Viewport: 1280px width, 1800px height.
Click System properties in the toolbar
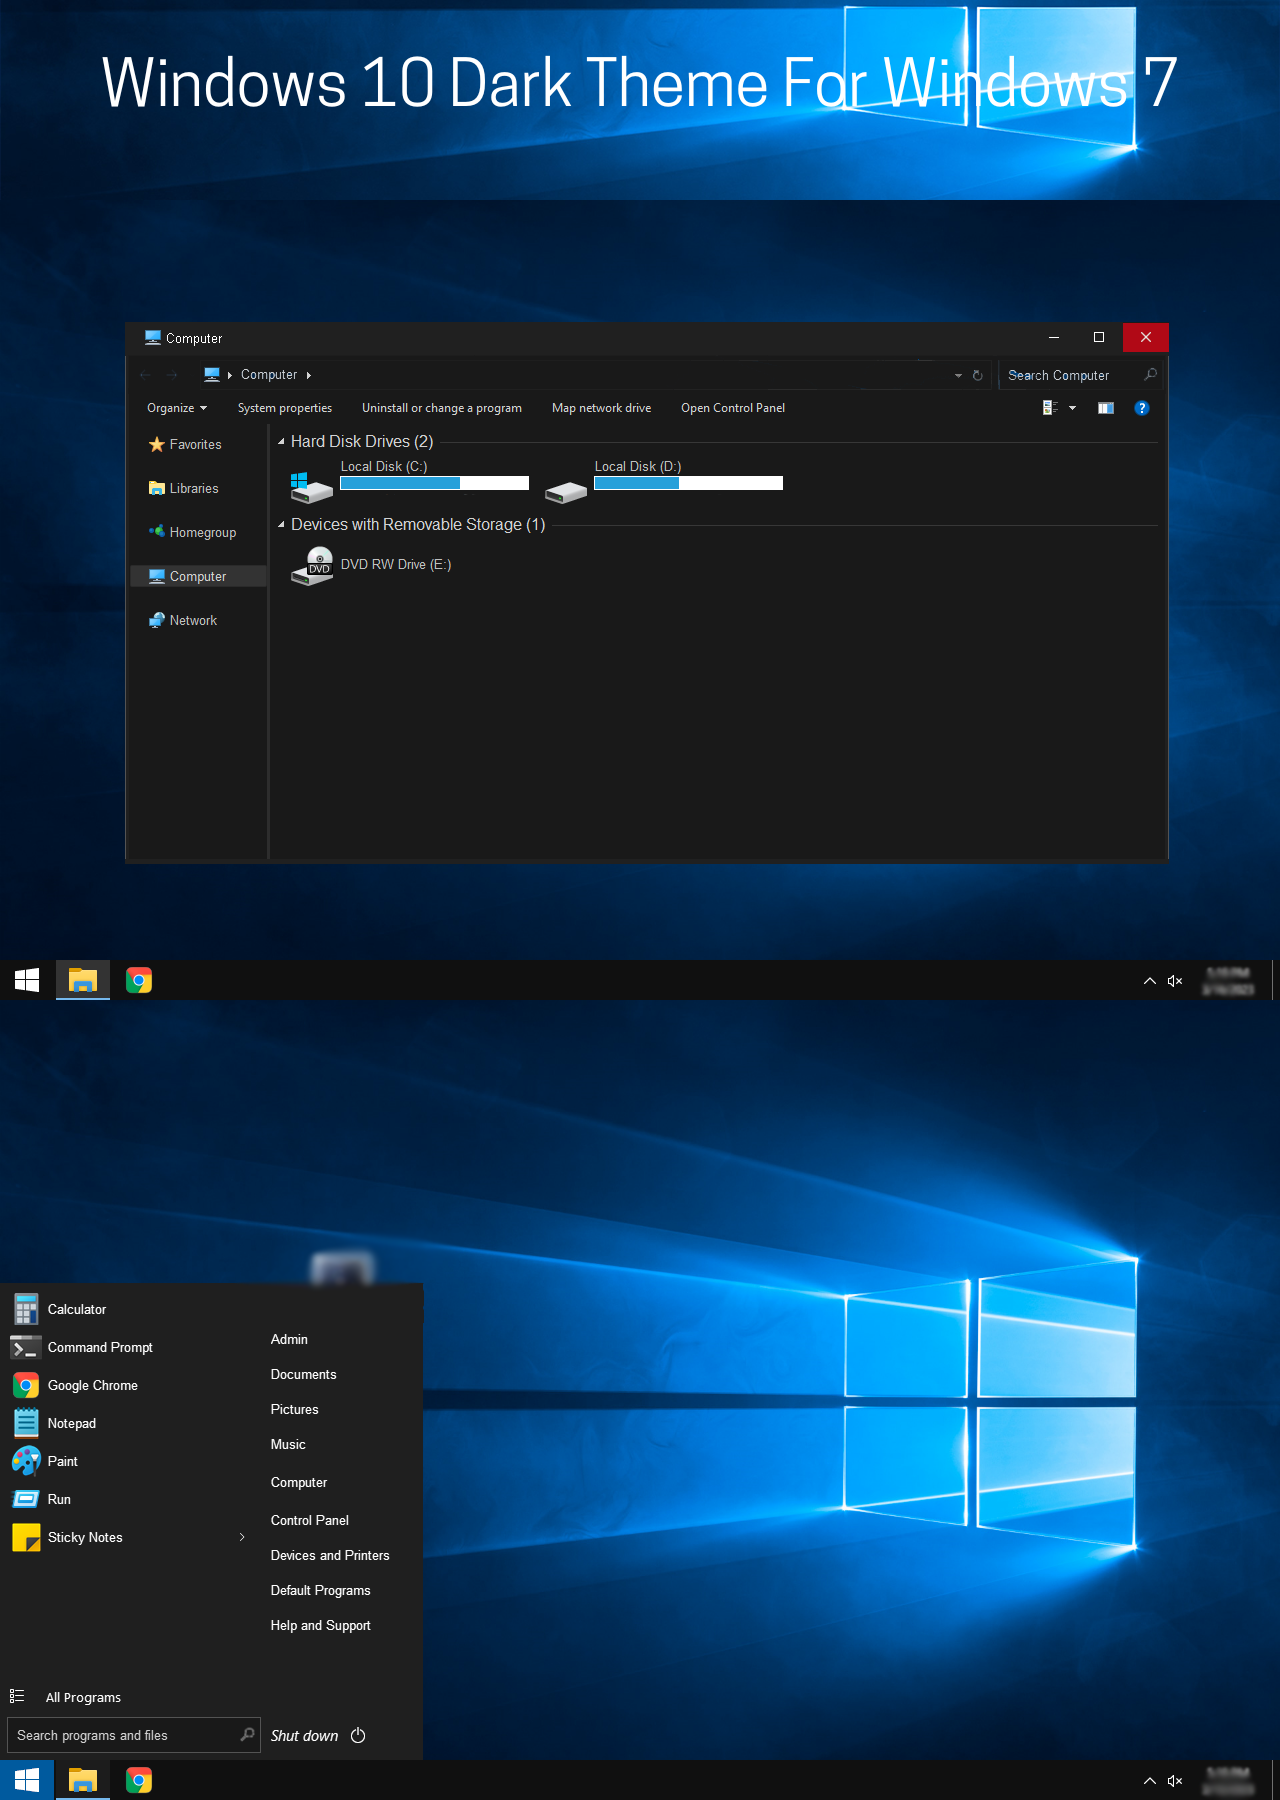(x=285, y=408)
